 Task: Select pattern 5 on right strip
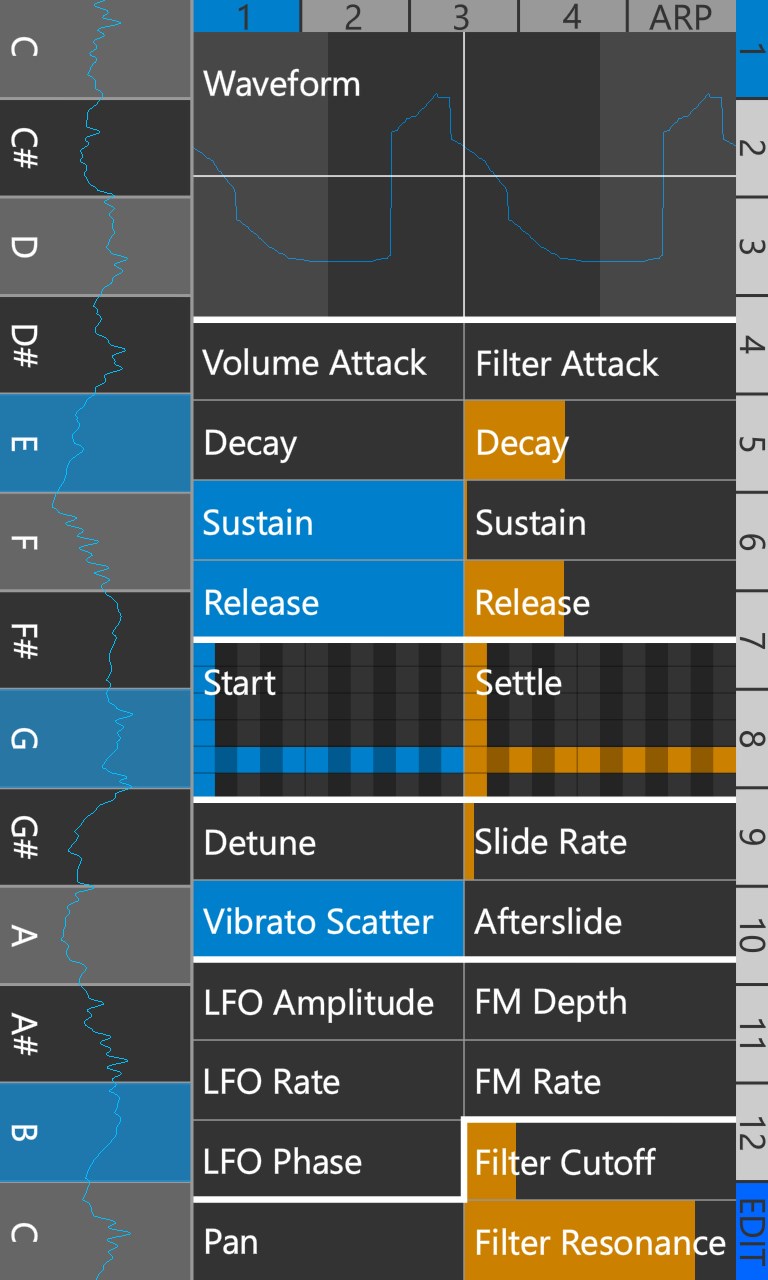tap(752, 443)
